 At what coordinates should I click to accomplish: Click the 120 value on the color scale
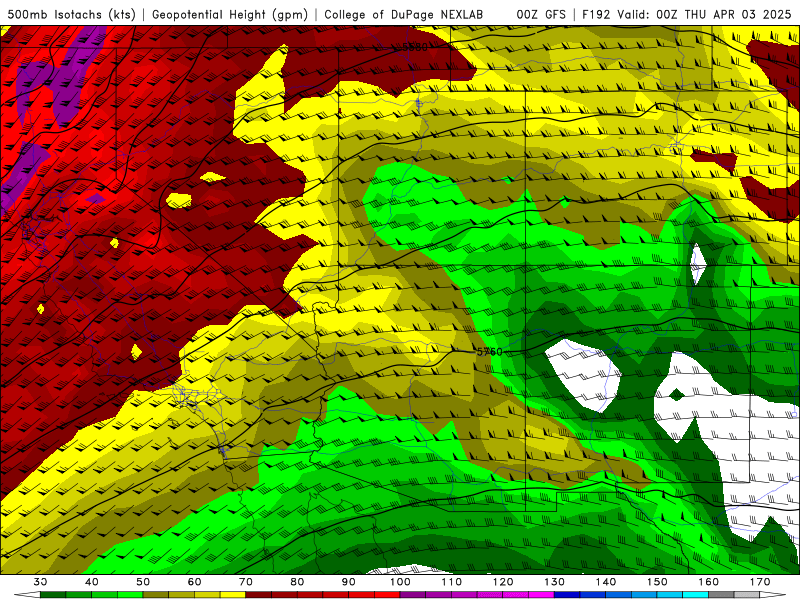pos(503,582)
